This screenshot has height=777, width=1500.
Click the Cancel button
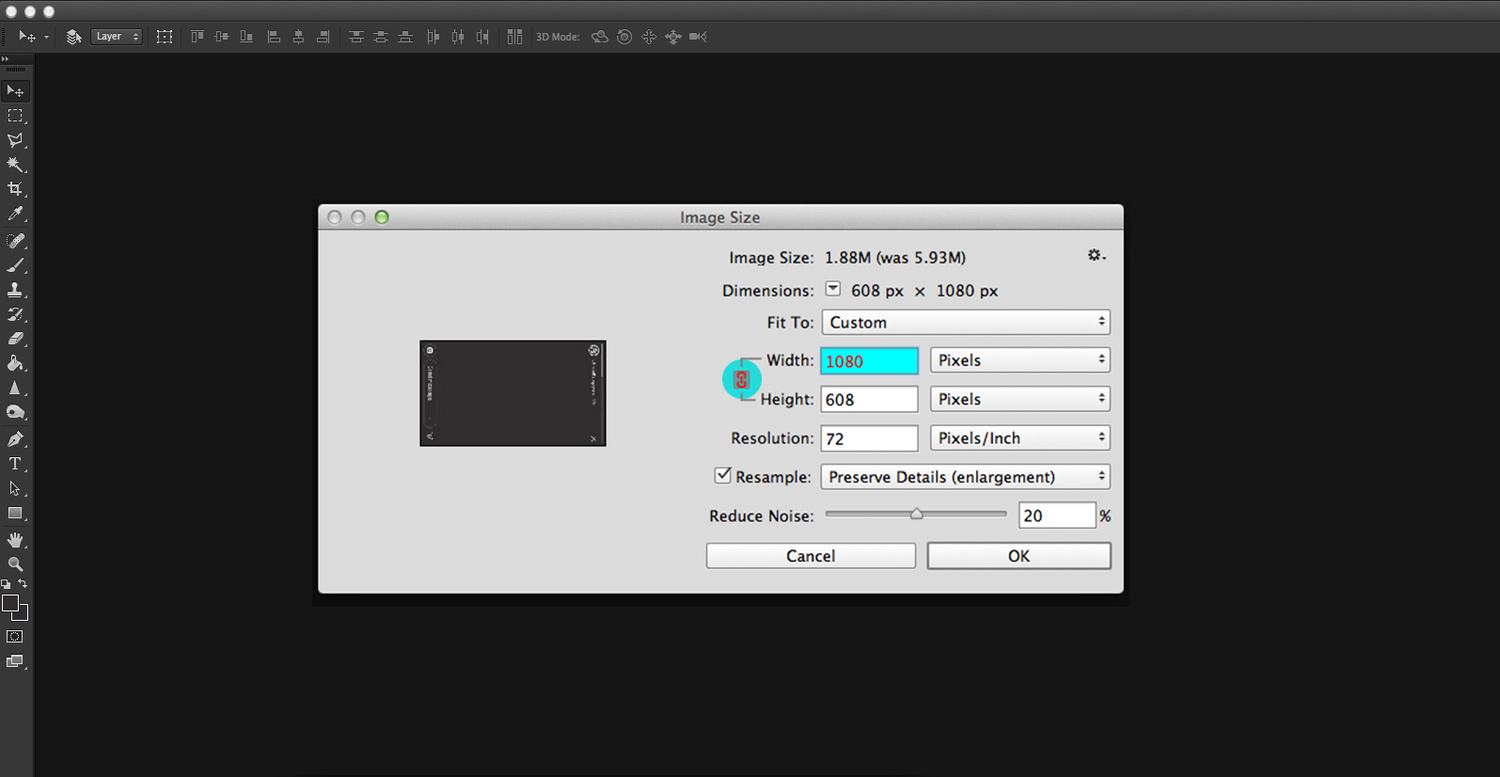[x=810, y=556]
